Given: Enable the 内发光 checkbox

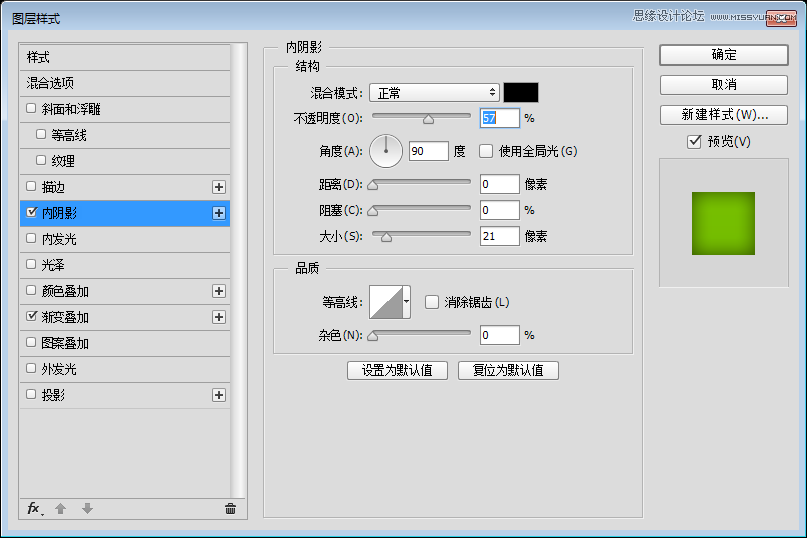Looking at the screenshot, I should tap(31, 238).
